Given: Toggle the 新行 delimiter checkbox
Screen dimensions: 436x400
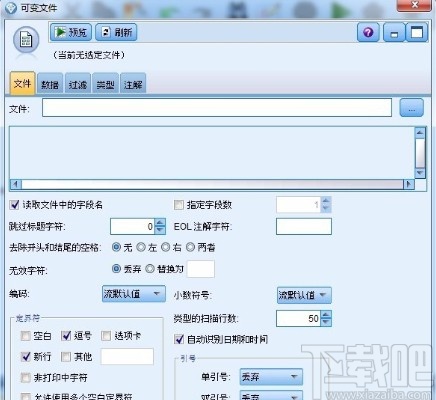Looking at the screenshot, I should click(26, 357).
